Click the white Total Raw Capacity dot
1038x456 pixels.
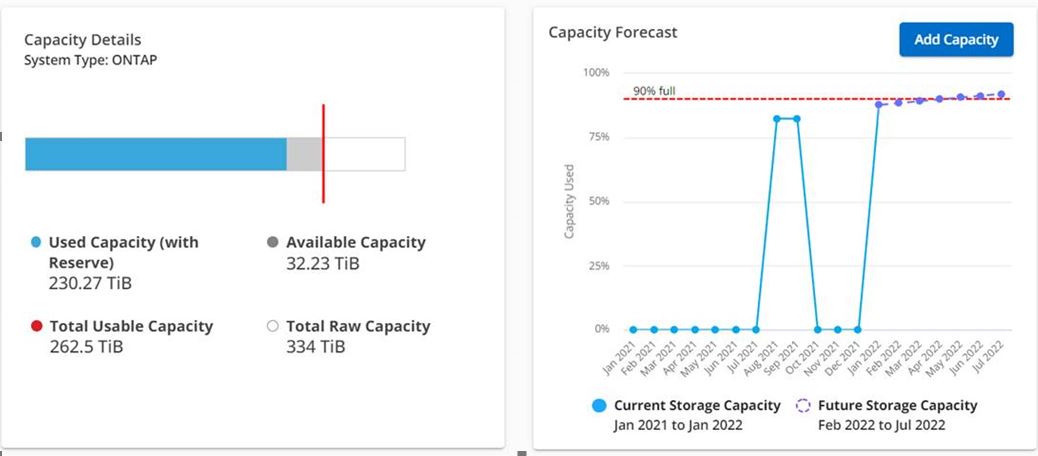click(x=273, y=326)
